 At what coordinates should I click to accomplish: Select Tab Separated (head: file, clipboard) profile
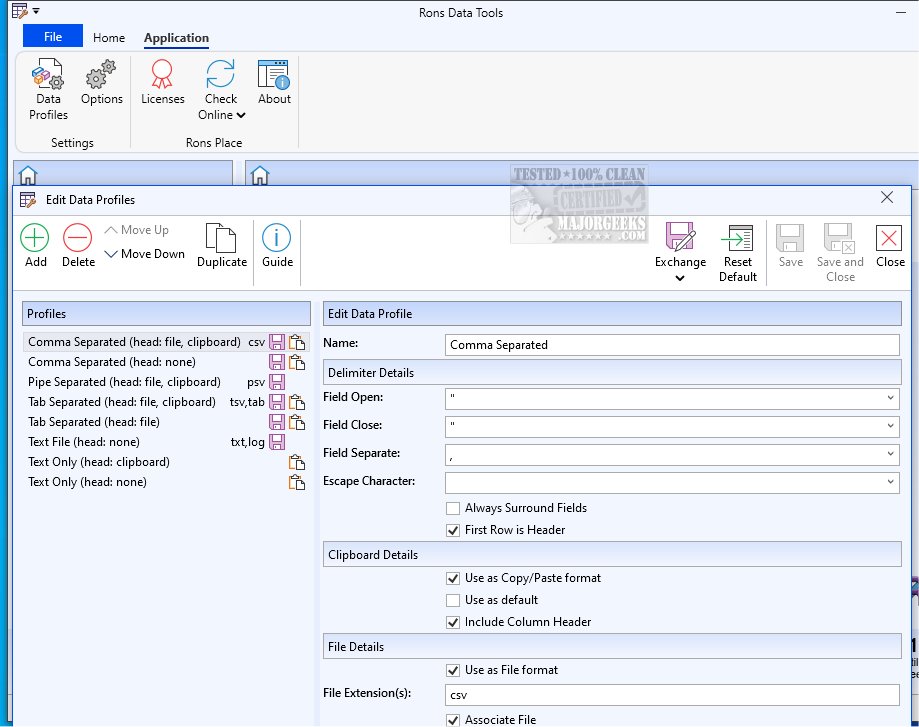click(166, 402)
